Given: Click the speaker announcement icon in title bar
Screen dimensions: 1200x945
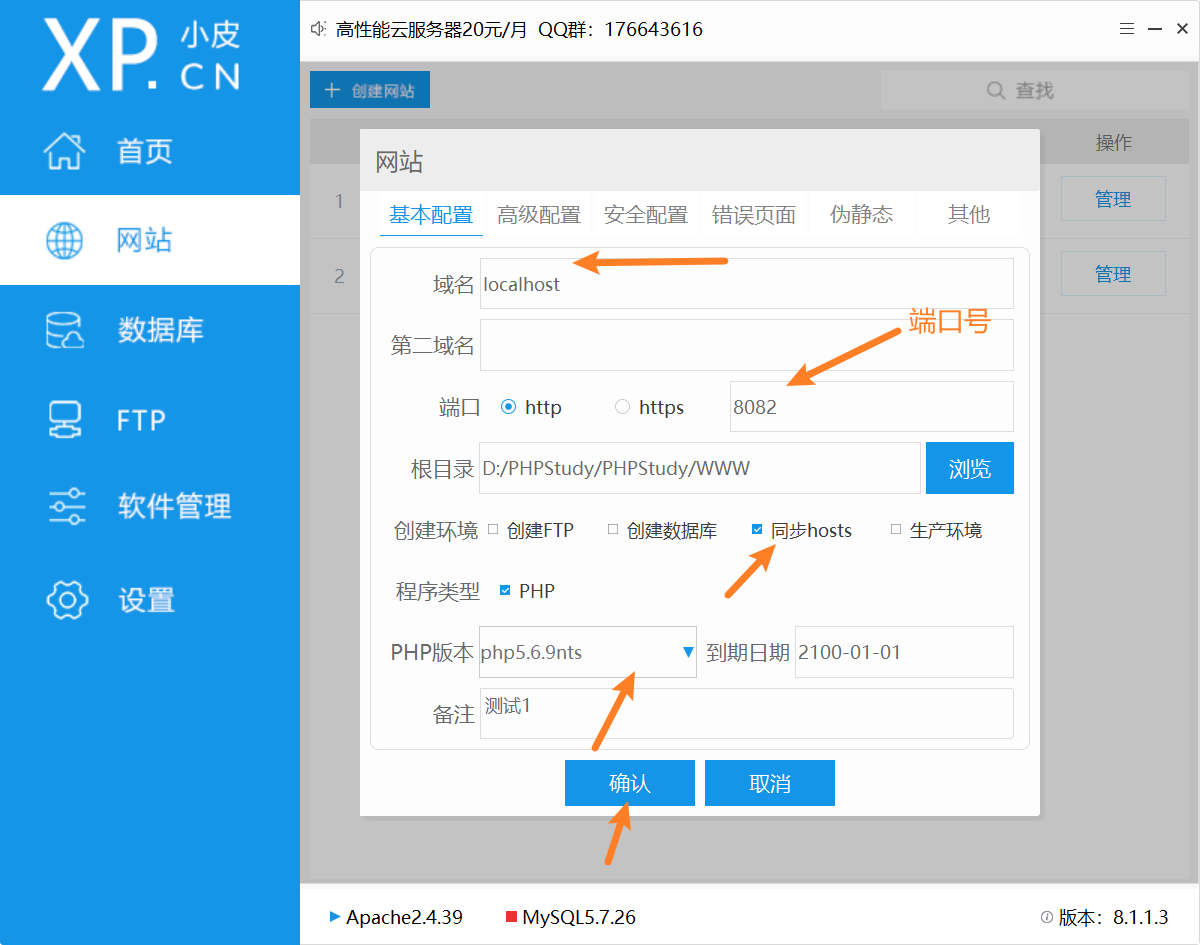Looking at the screenshot, I should [319, 29].
